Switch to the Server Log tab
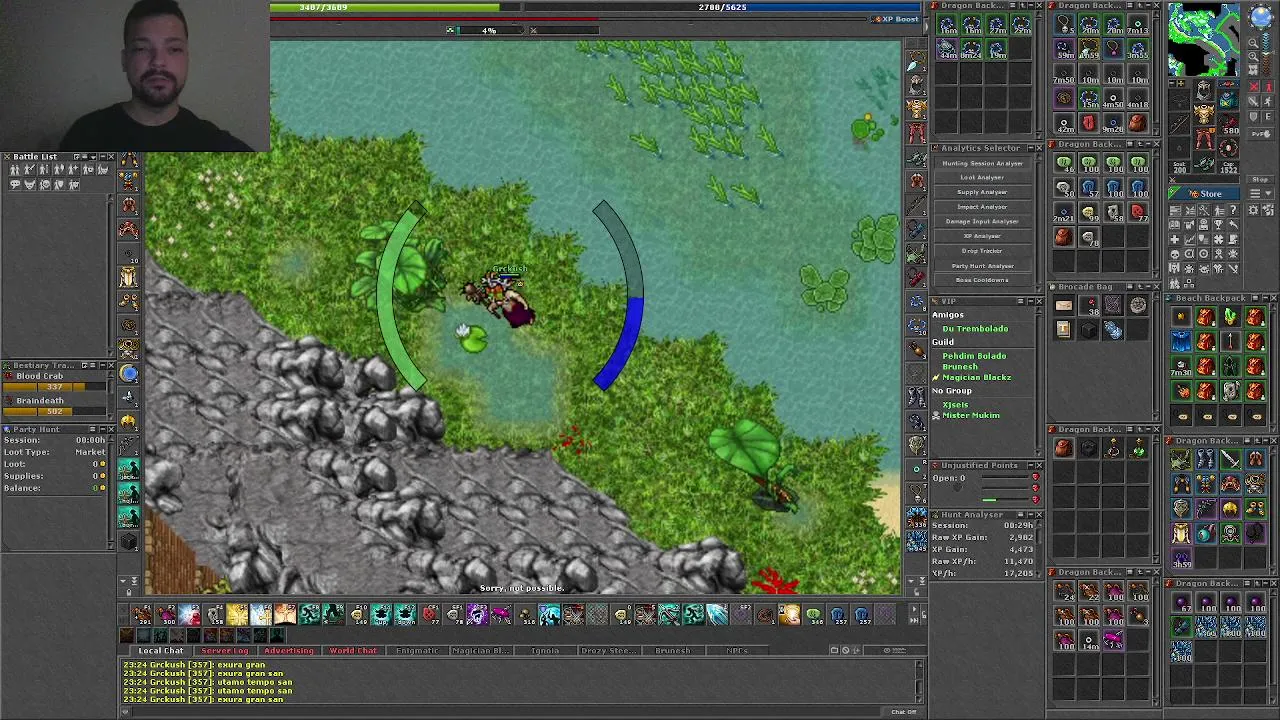1280x720 pixels. pyautogui.click(x=225, y=651)
